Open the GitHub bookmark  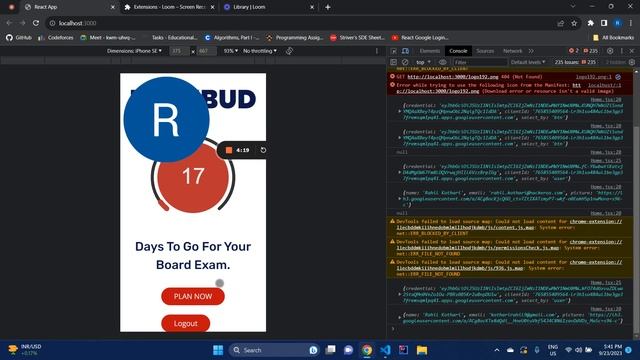click(19, 38)
